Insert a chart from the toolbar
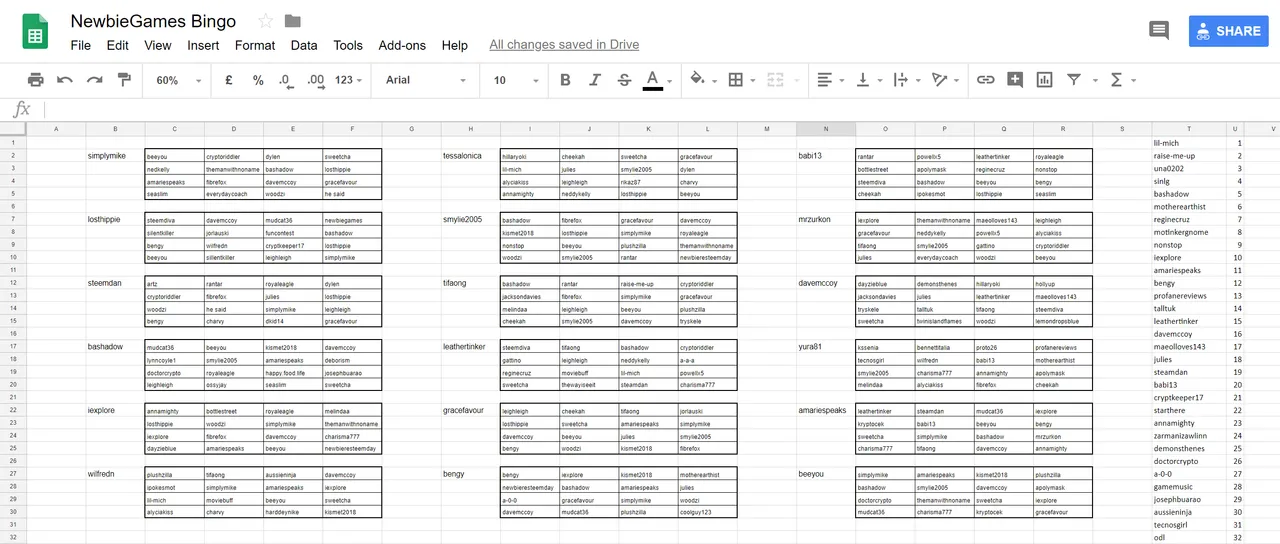The image size is (1280, 544). pos(1044,80)
